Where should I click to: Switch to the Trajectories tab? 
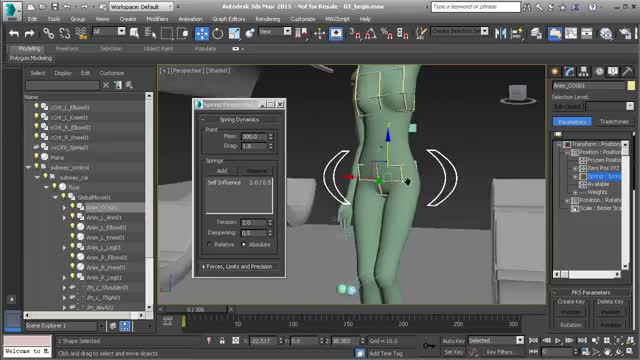613,122
